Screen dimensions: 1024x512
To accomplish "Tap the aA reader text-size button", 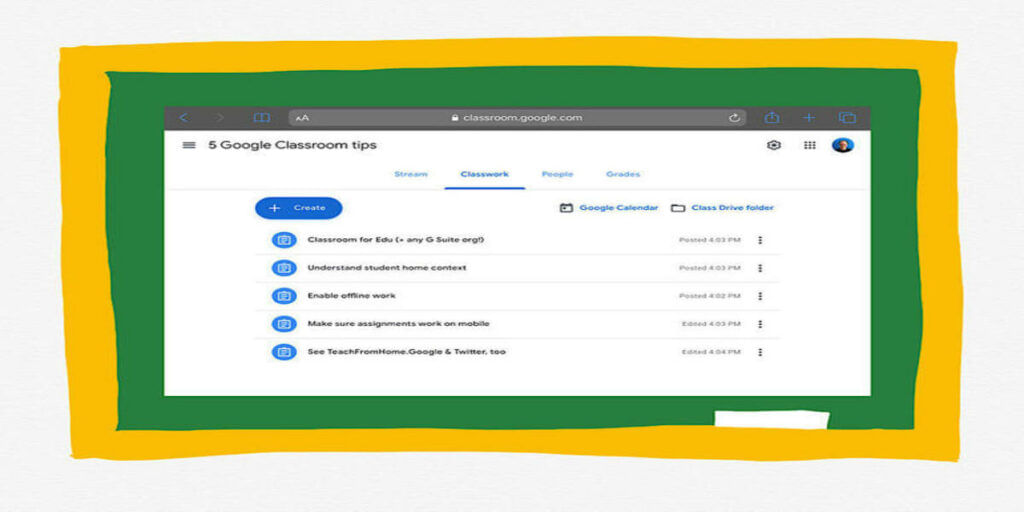I will tap(302, 118).
